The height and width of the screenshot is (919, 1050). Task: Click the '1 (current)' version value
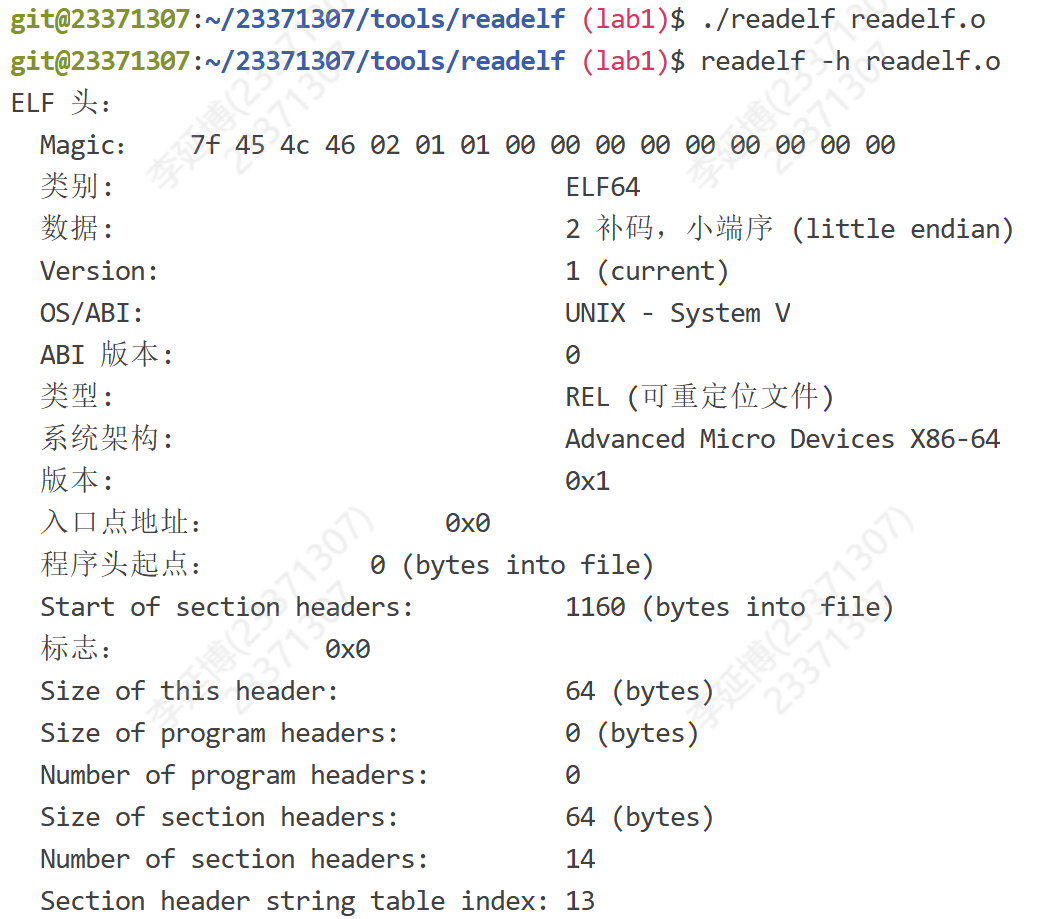pyautogui.click(x=646, y=271)
